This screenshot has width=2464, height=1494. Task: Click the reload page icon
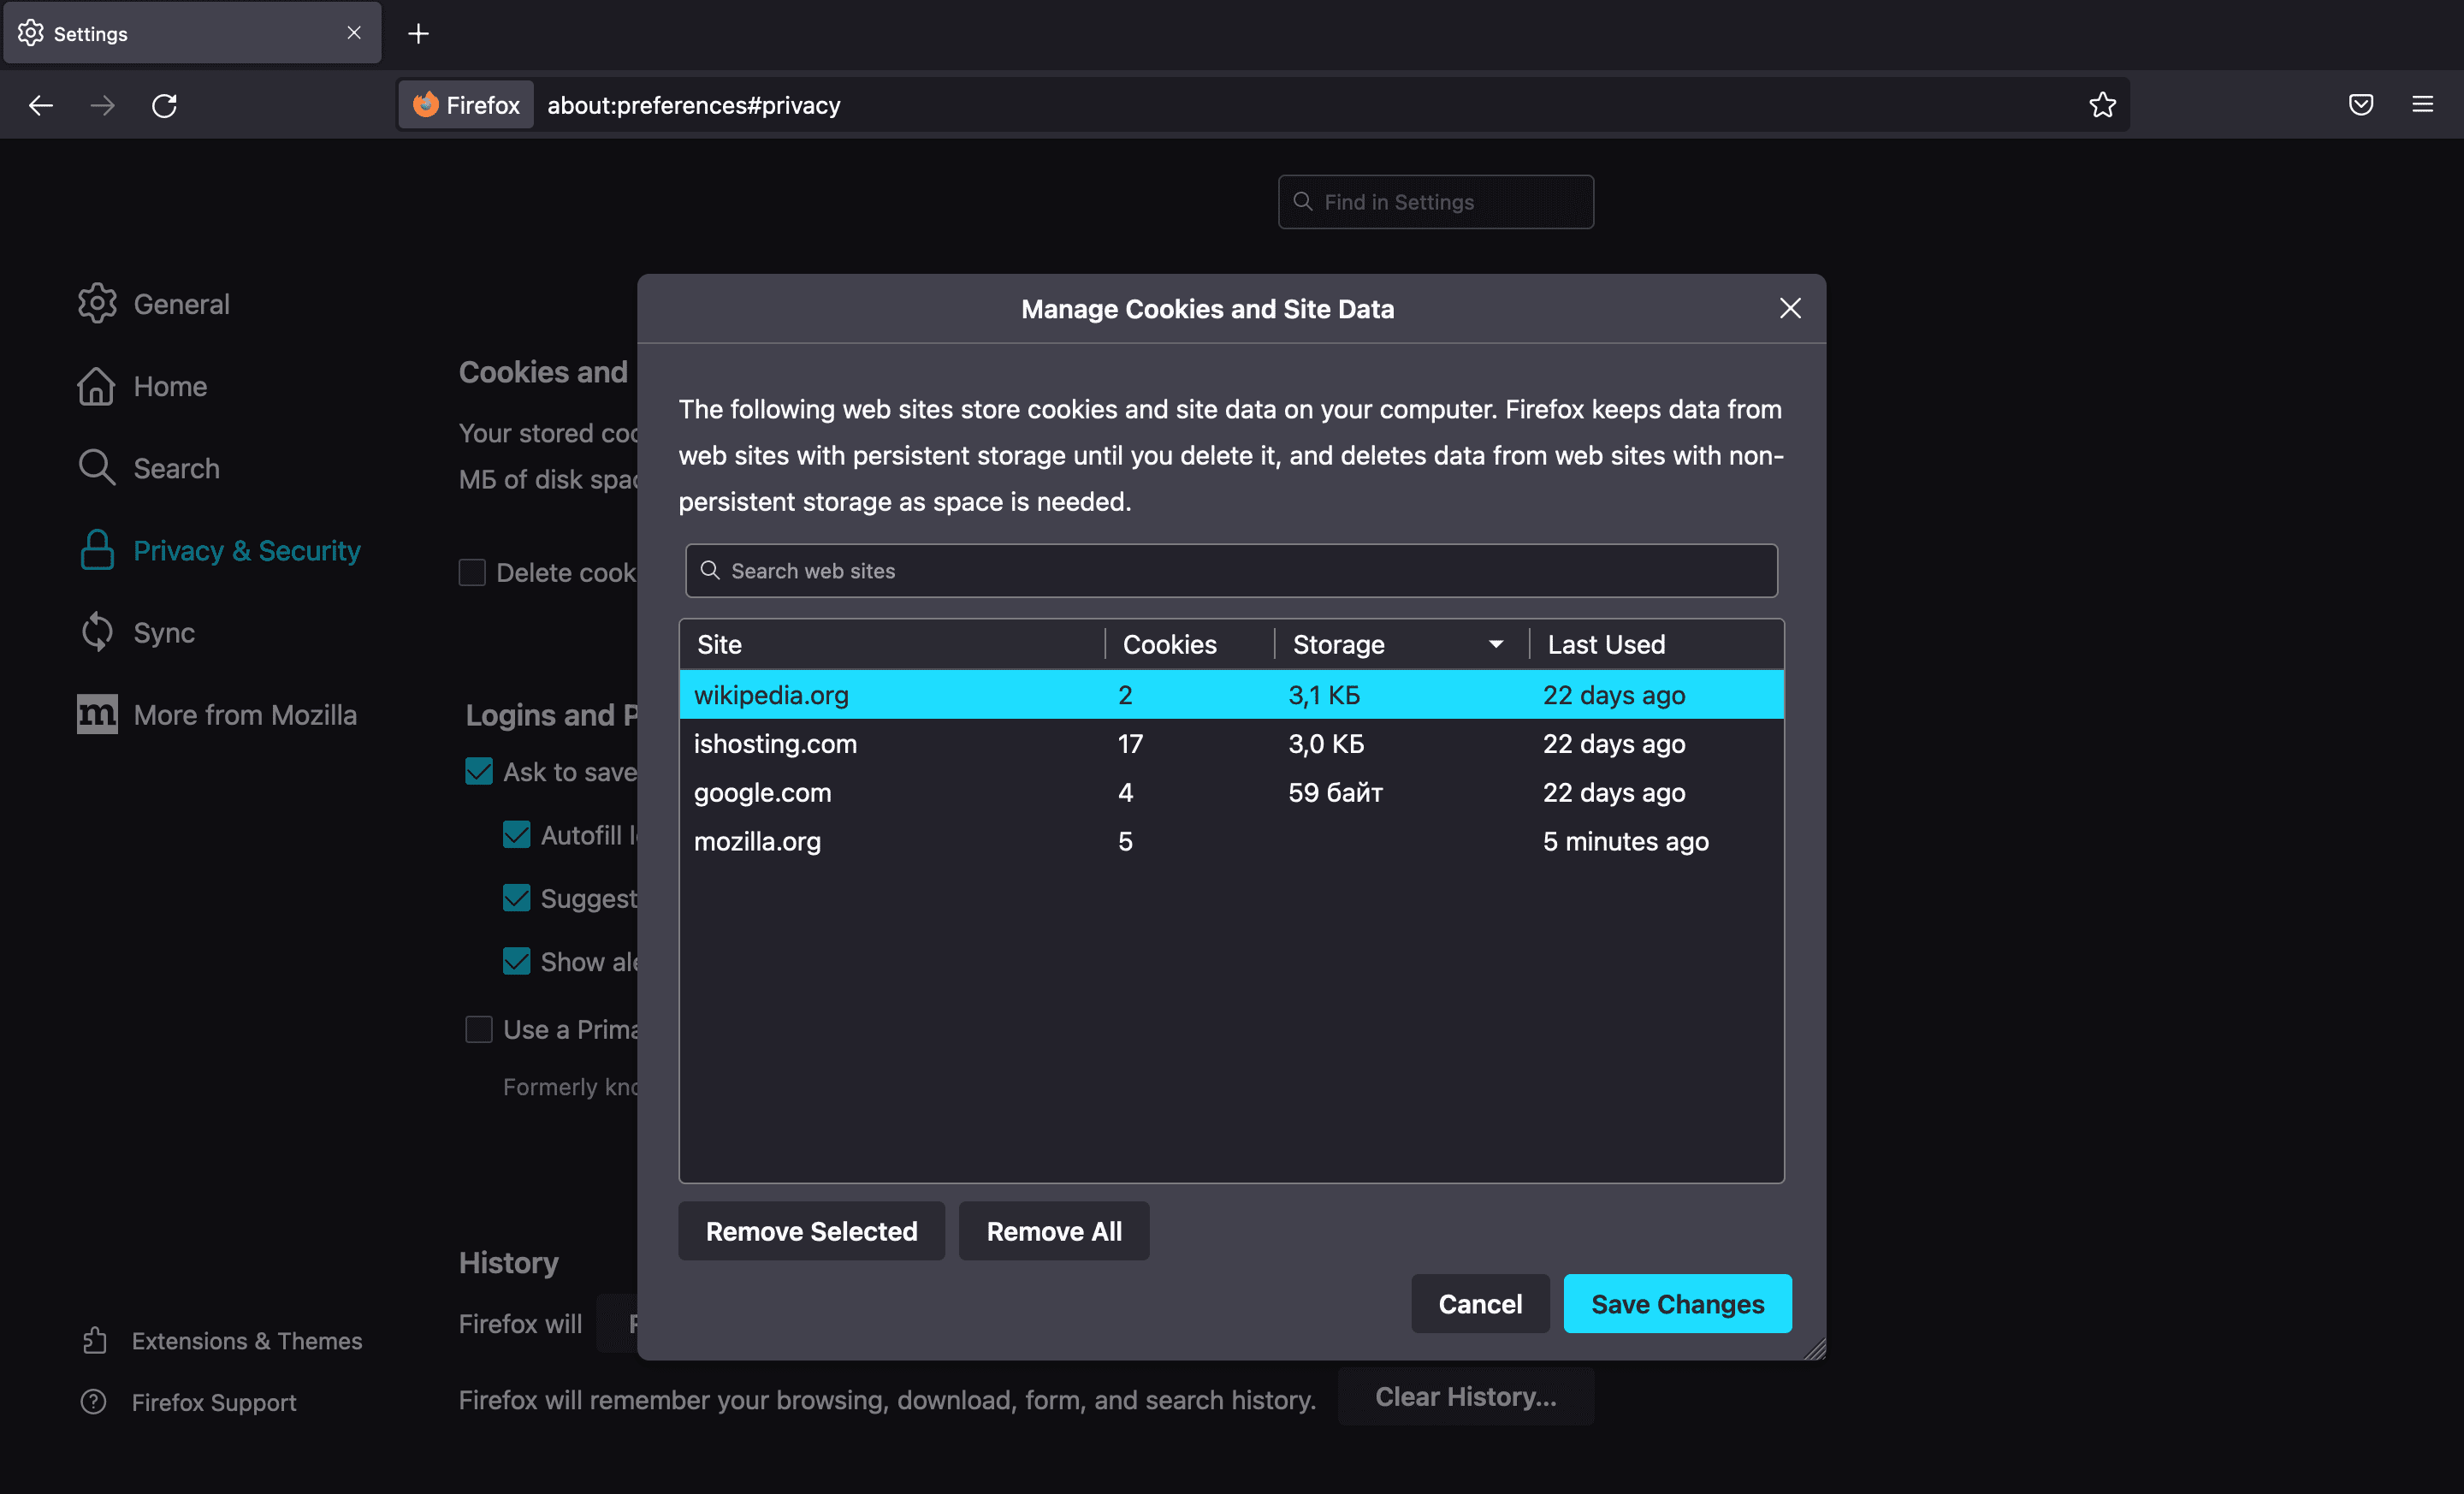(x=164, y=105)
